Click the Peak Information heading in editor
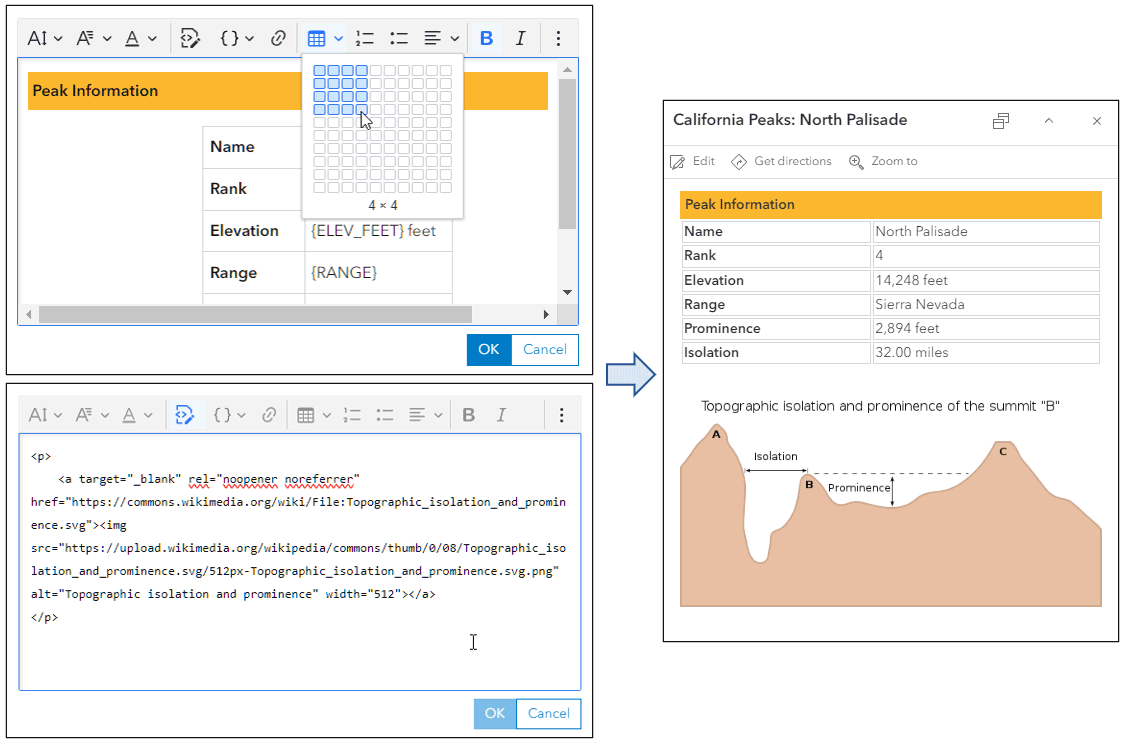This screenshot has height=743, width=1125. point(95,91)
